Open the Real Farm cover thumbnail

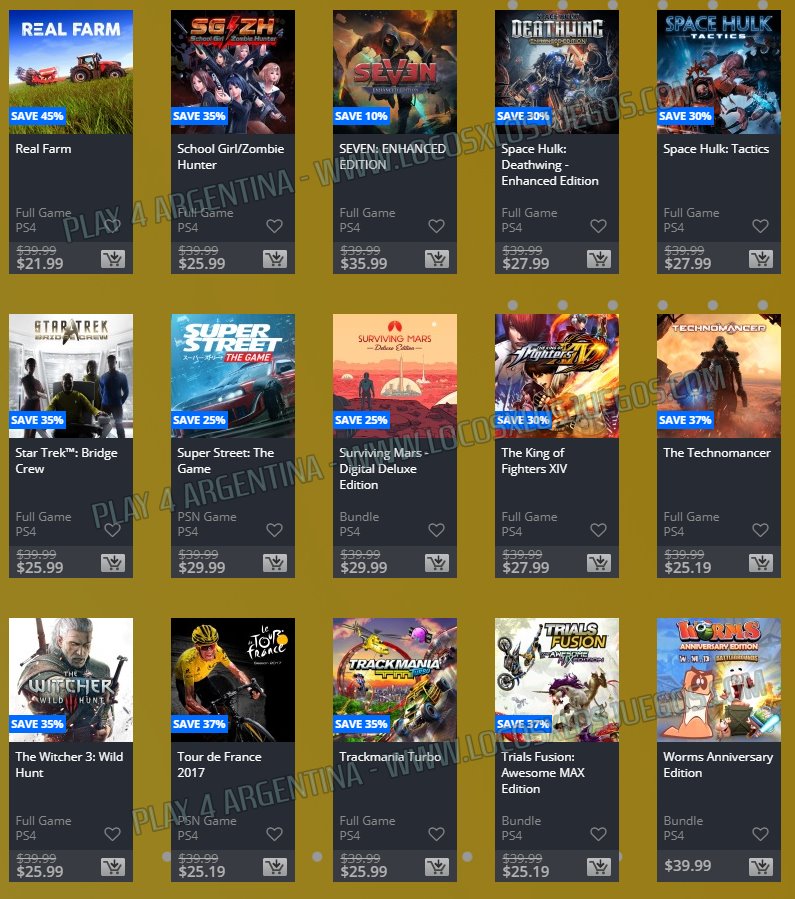(x=71, y=72)
